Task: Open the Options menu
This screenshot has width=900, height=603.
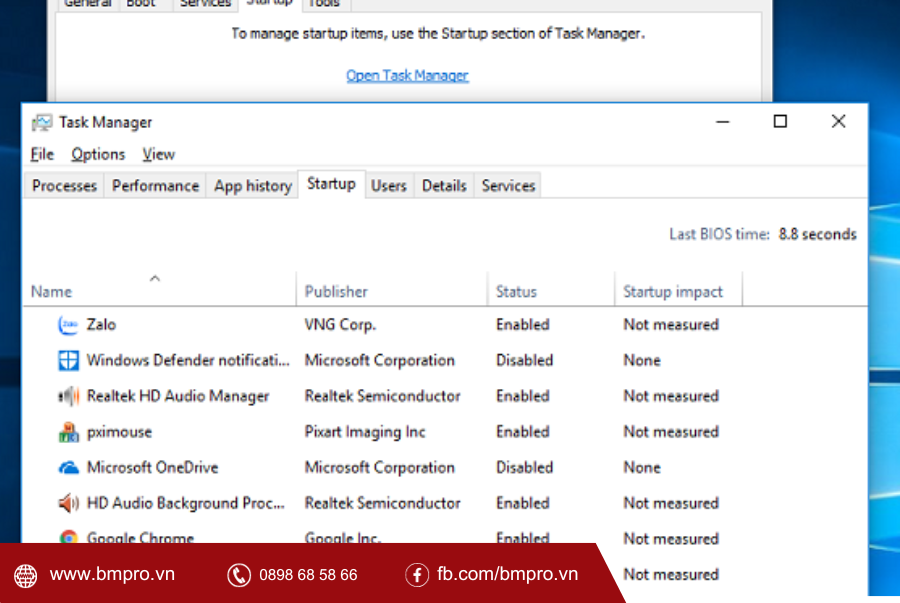Action: click(98, 154)
